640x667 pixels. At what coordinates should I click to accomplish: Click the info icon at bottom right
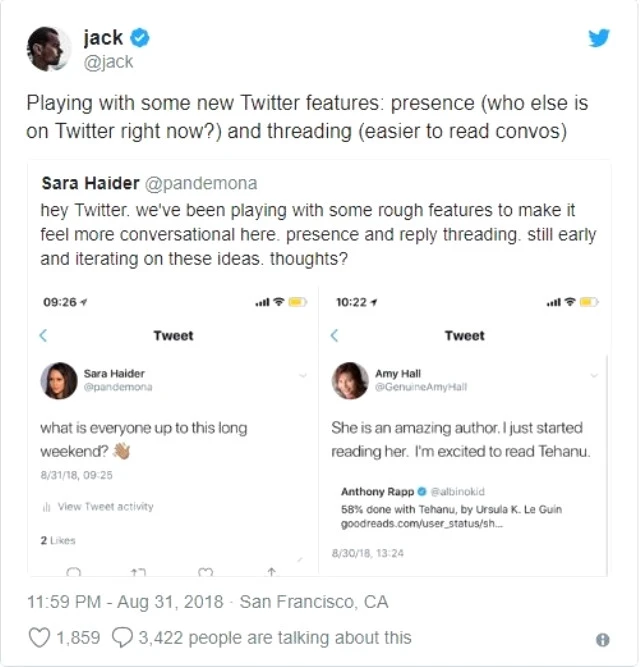(x=603, y=639)
